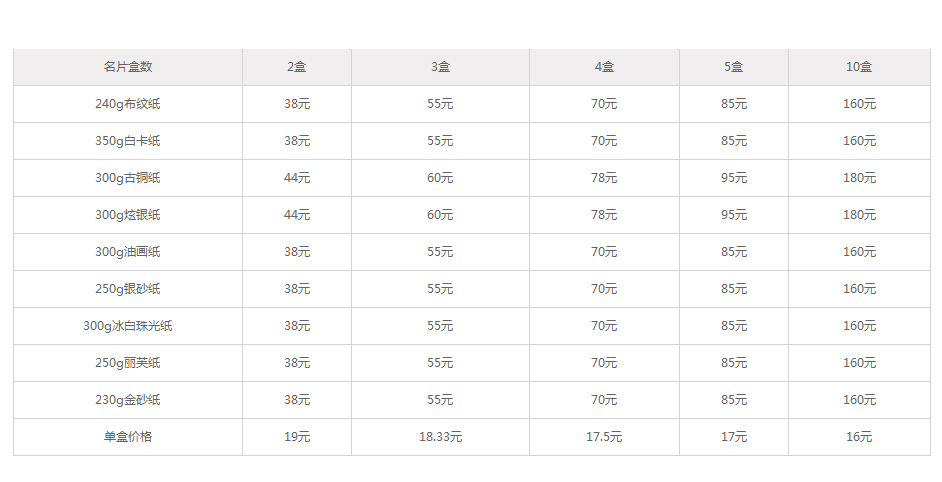Click the 300g冰白珠光纸 row label
The image size is (942, 482).
tap(128, 326)
